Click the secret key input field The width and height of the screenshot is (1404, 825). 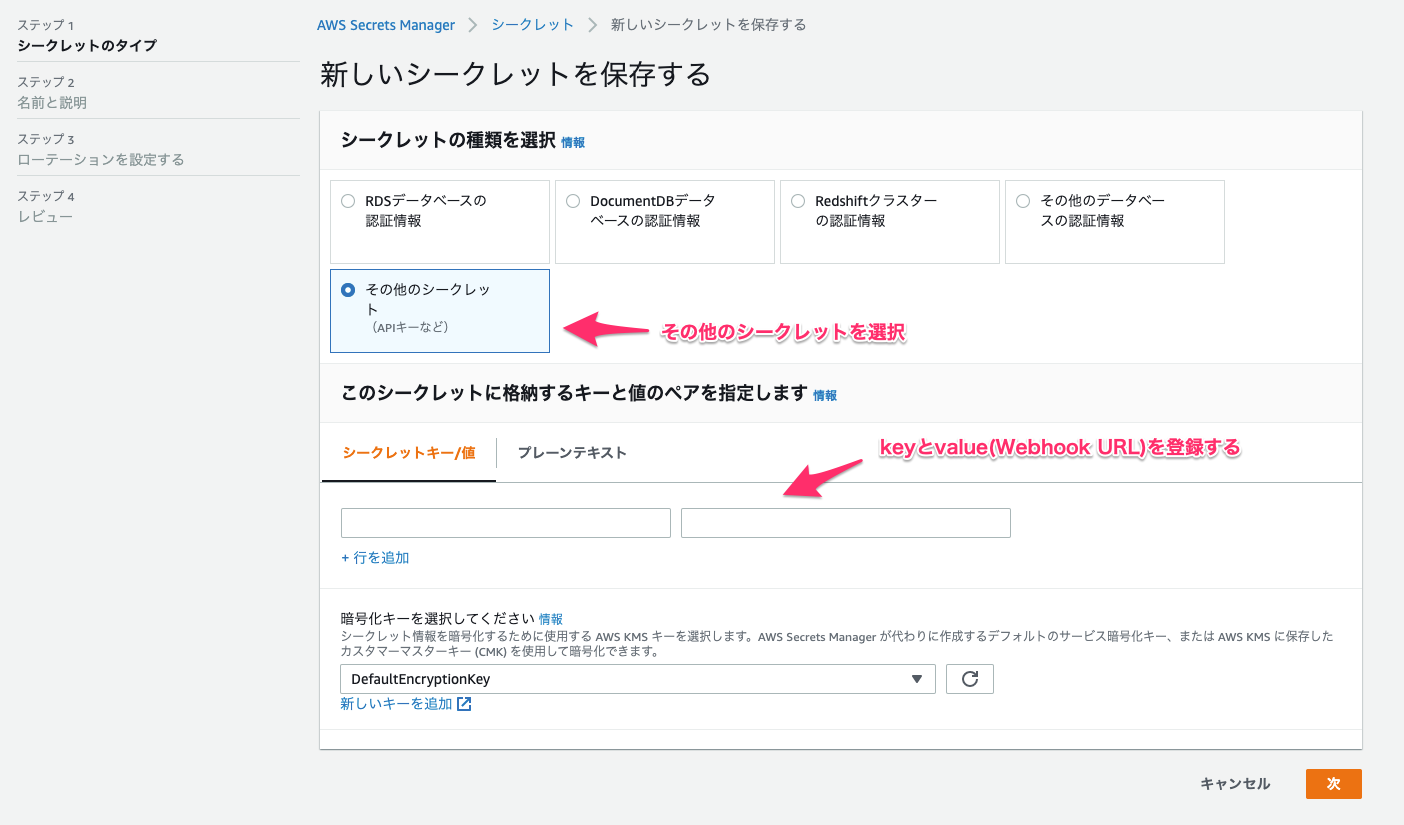click(506, 523)
